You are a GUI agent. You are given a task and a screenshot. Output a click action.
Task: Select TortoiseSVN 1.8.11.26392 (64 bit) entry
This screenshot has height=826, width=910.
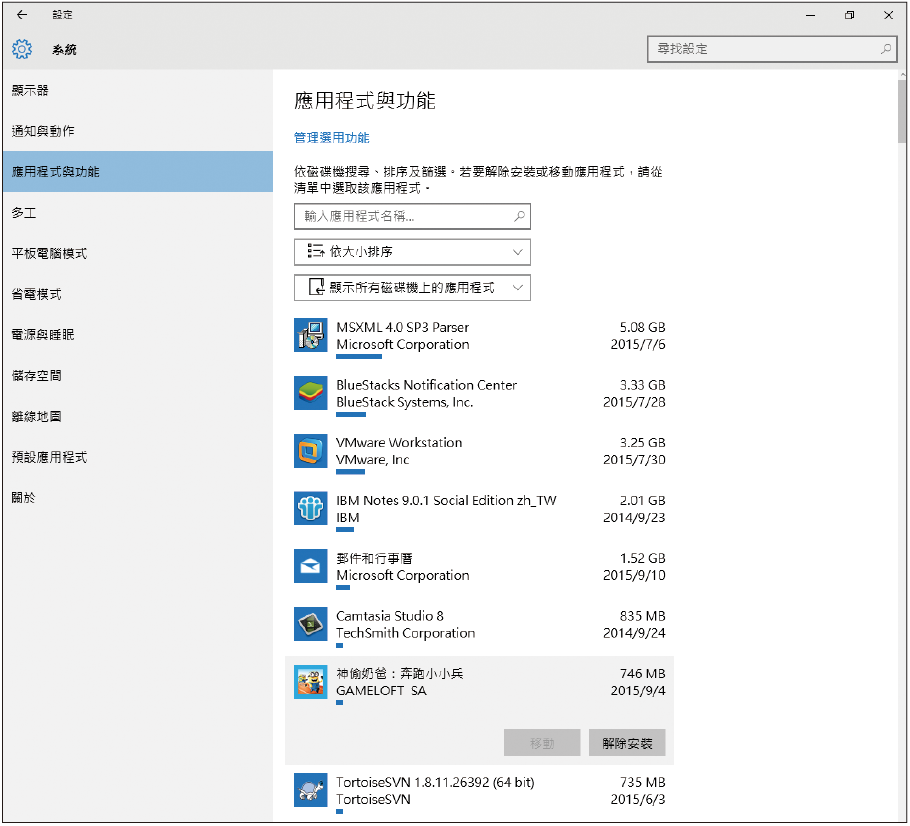pos(479,792)
